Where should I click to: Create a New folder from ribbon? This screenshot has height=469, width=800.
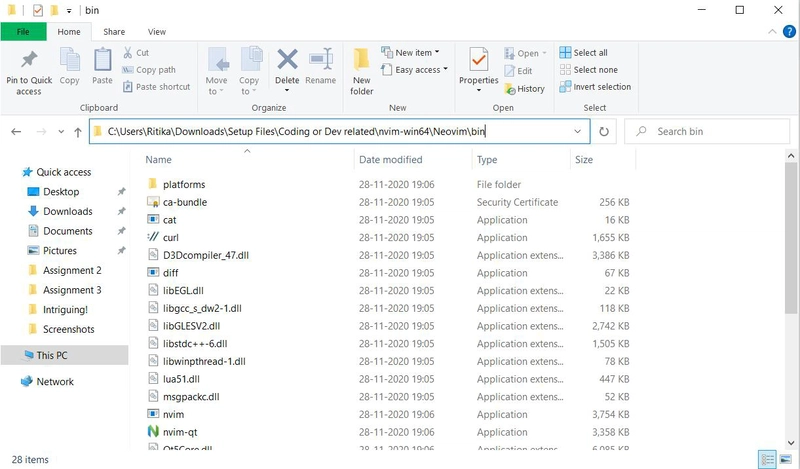pos(362,72)
